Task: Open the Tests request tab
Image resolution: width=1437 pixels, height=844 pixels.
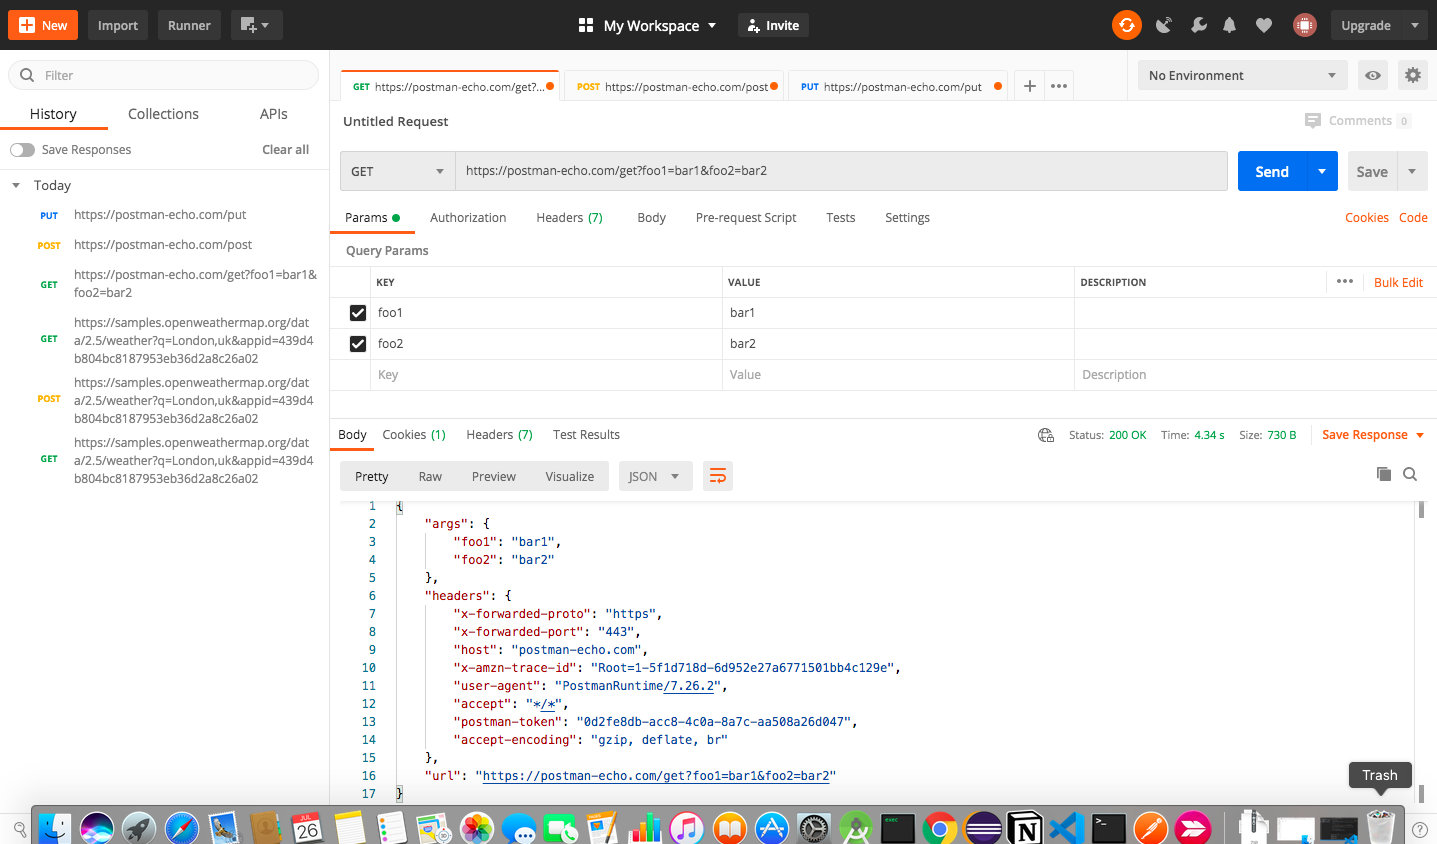Action: coord(840,218)
